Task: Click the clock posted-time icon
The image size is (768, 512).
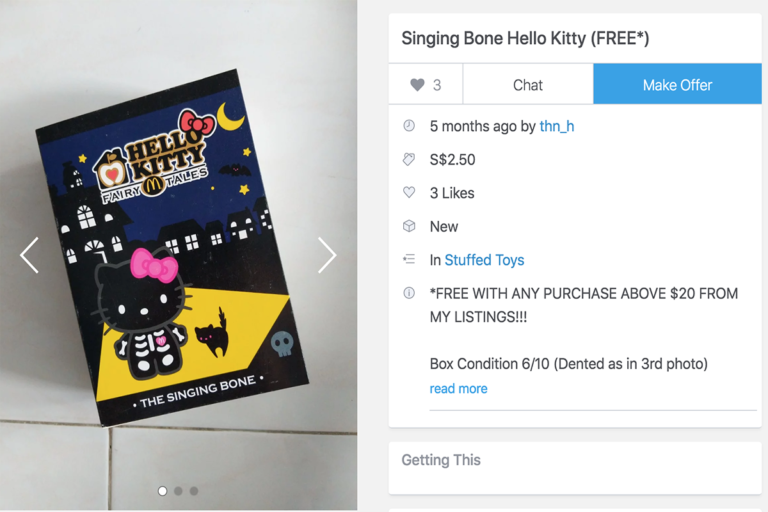Action: pos(408,126)
